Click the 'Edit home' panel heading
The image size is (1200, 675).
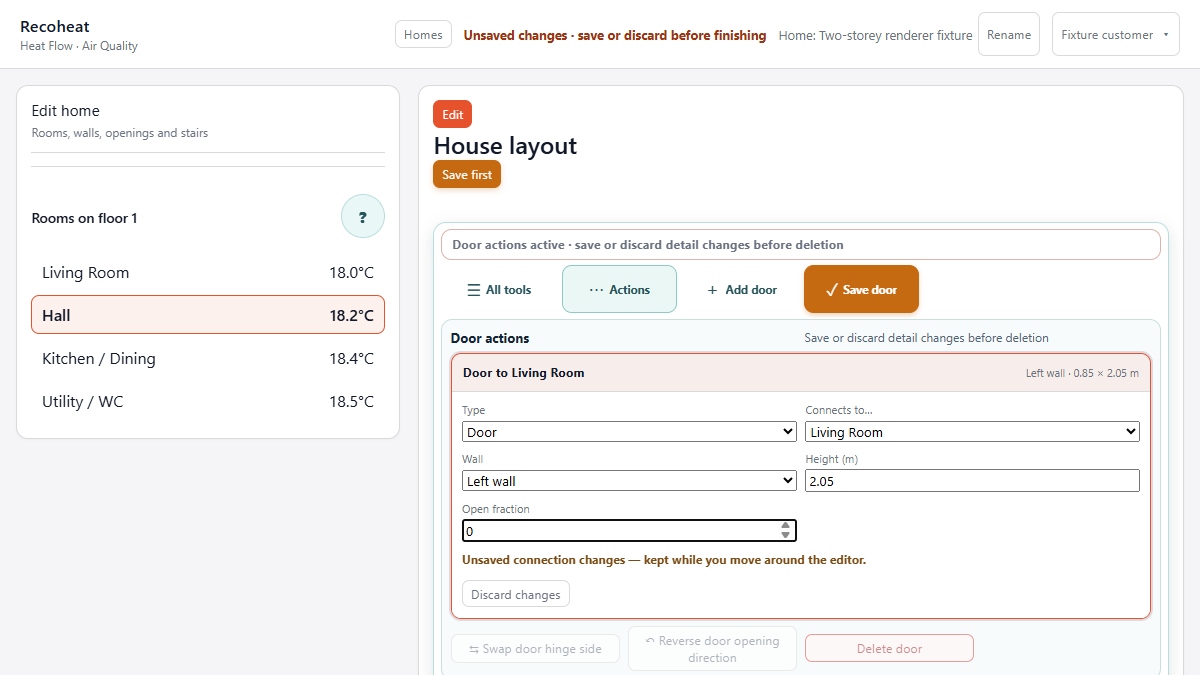coord(66,111)
